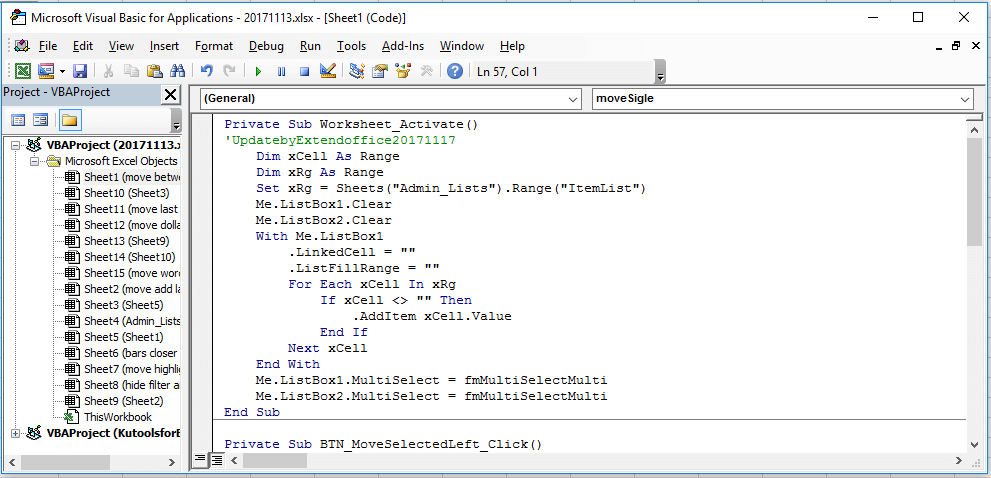991x478 pixels.
Task: Open the Insert menu
Action: [x=164, y=46]
